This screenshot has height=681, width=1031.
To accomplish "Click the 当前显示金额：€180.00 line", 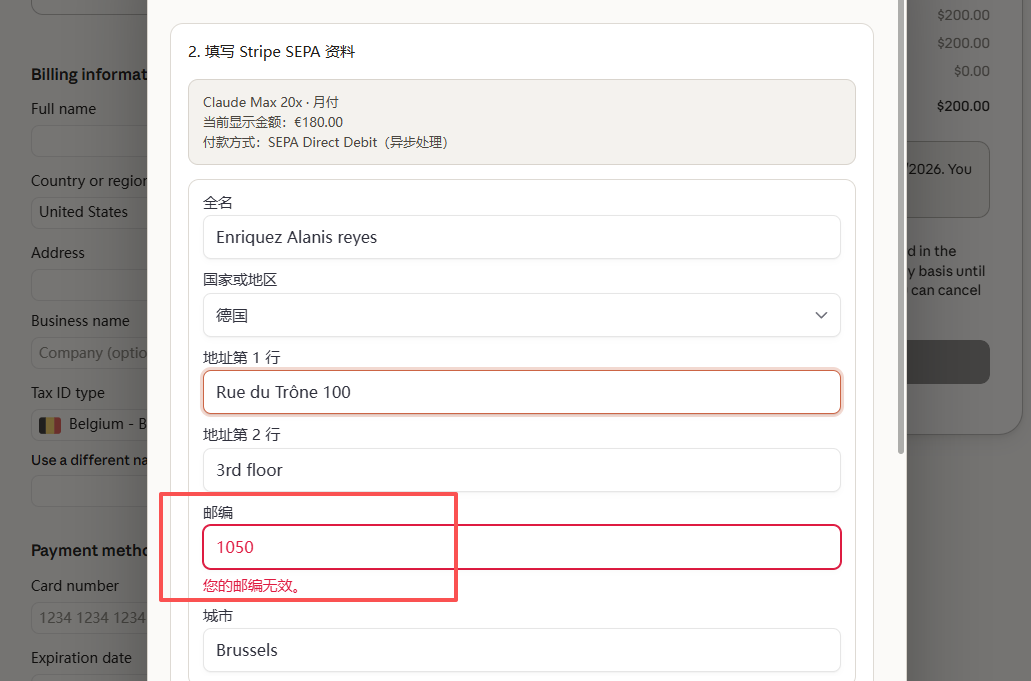I will (x=273, y=122).
